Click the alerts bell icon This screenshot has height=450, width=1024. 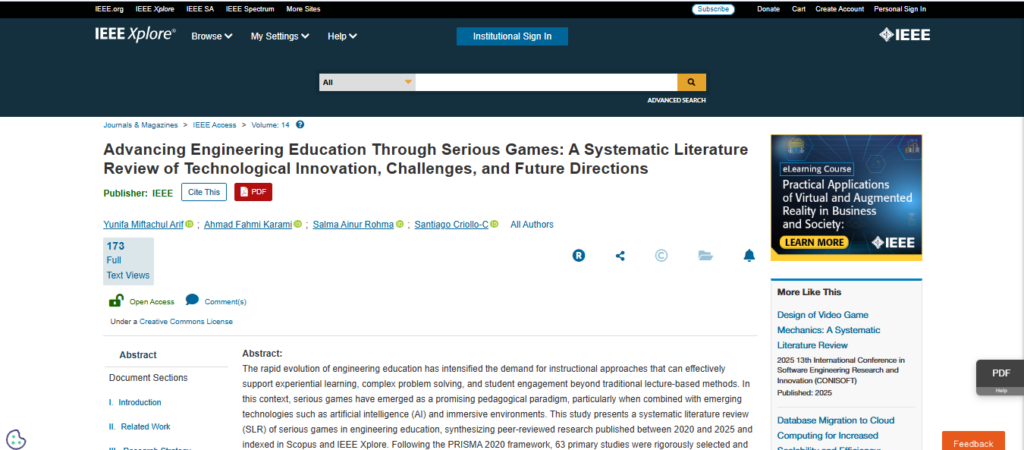point(749,255)
